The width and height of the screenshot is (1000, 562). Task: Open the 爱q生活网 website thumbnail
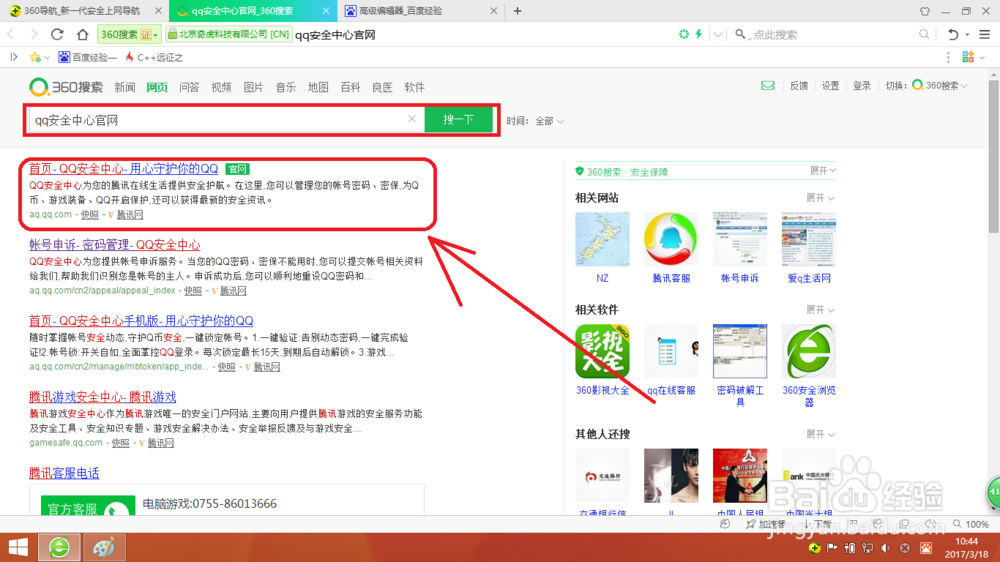click(809, 239)
